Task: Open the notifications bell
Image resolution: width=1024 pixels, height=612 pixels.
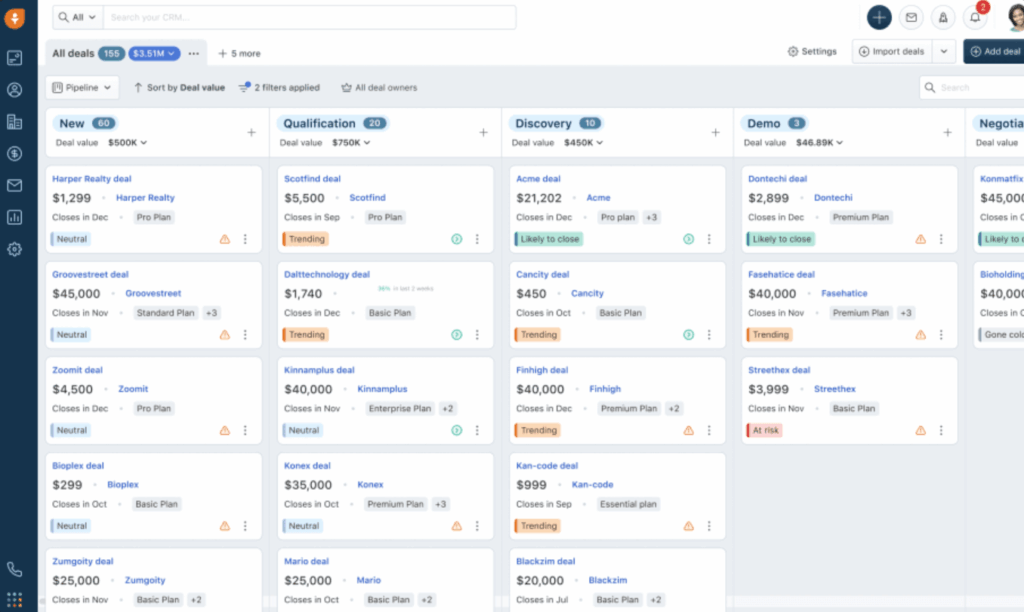Action: point(975,17)
